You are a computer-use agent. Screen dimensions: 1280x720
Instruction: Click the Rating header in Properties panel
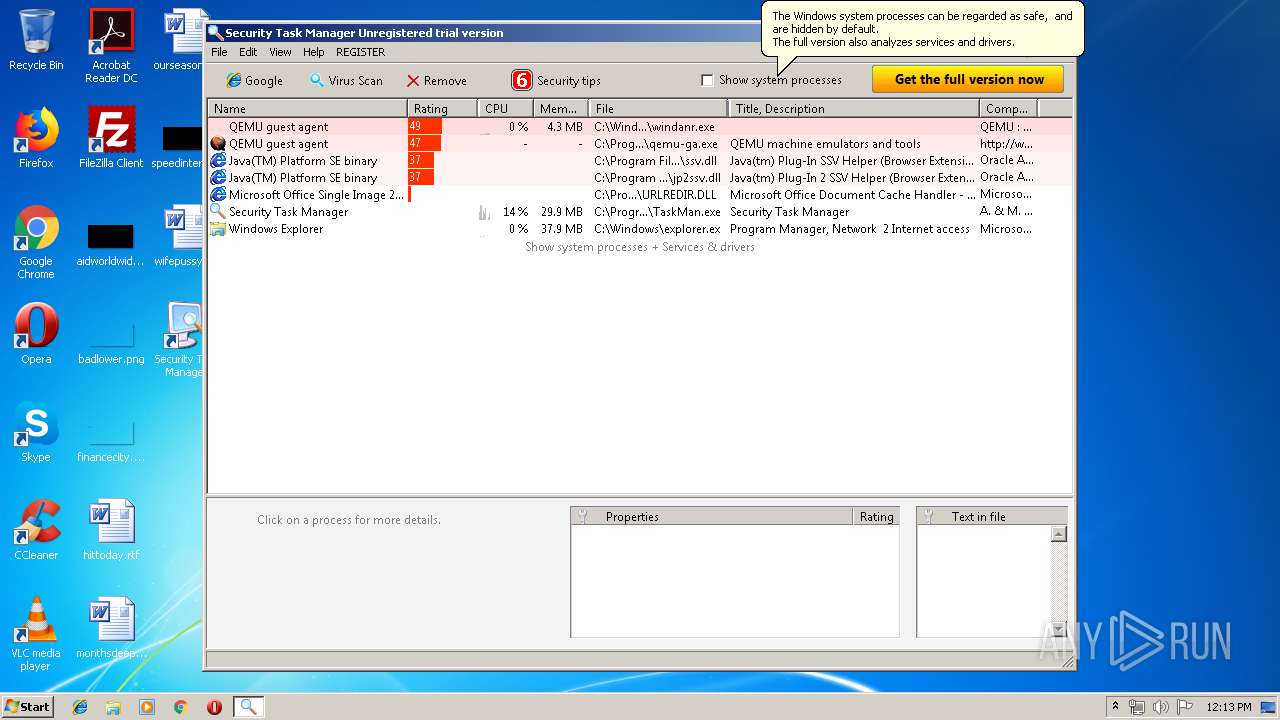[x=876, y=516]
